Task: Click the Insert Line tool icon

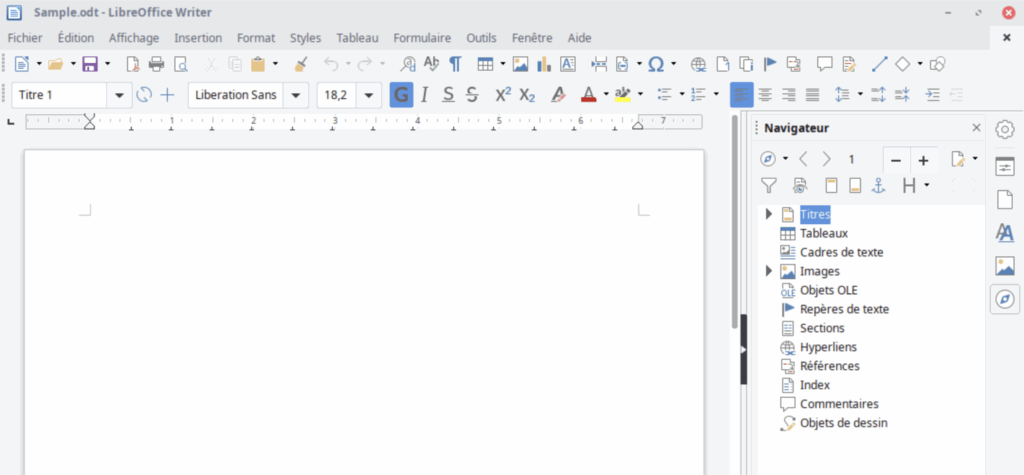Action: pyautogui.click(x=879, y=64)
